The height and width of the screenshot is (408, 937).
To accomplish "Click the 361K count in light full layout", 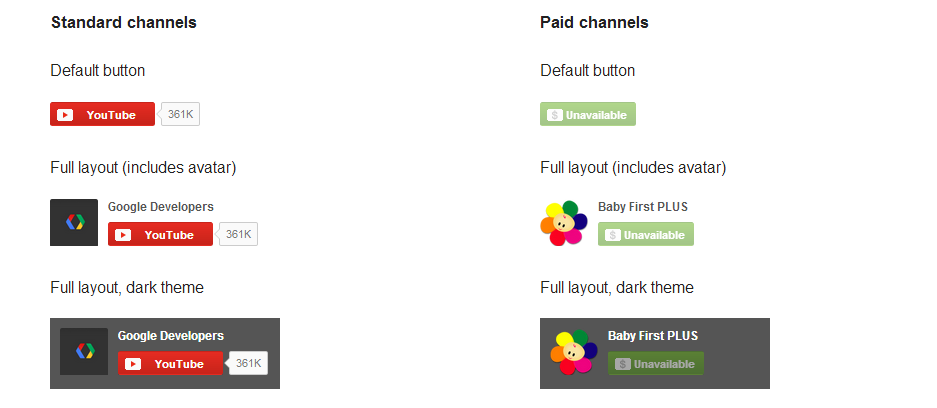I will 239,234.
